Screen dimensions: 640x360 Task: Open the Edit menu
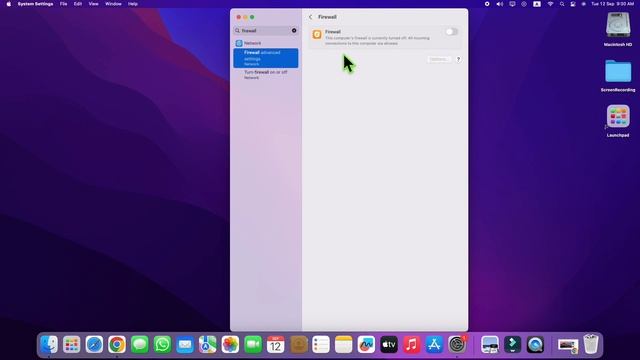tap(78, 4)
